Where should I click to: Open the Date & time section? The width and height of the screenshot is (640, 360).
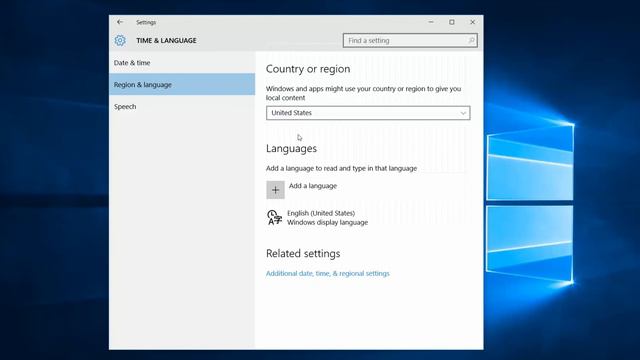[x=182, y=63]
